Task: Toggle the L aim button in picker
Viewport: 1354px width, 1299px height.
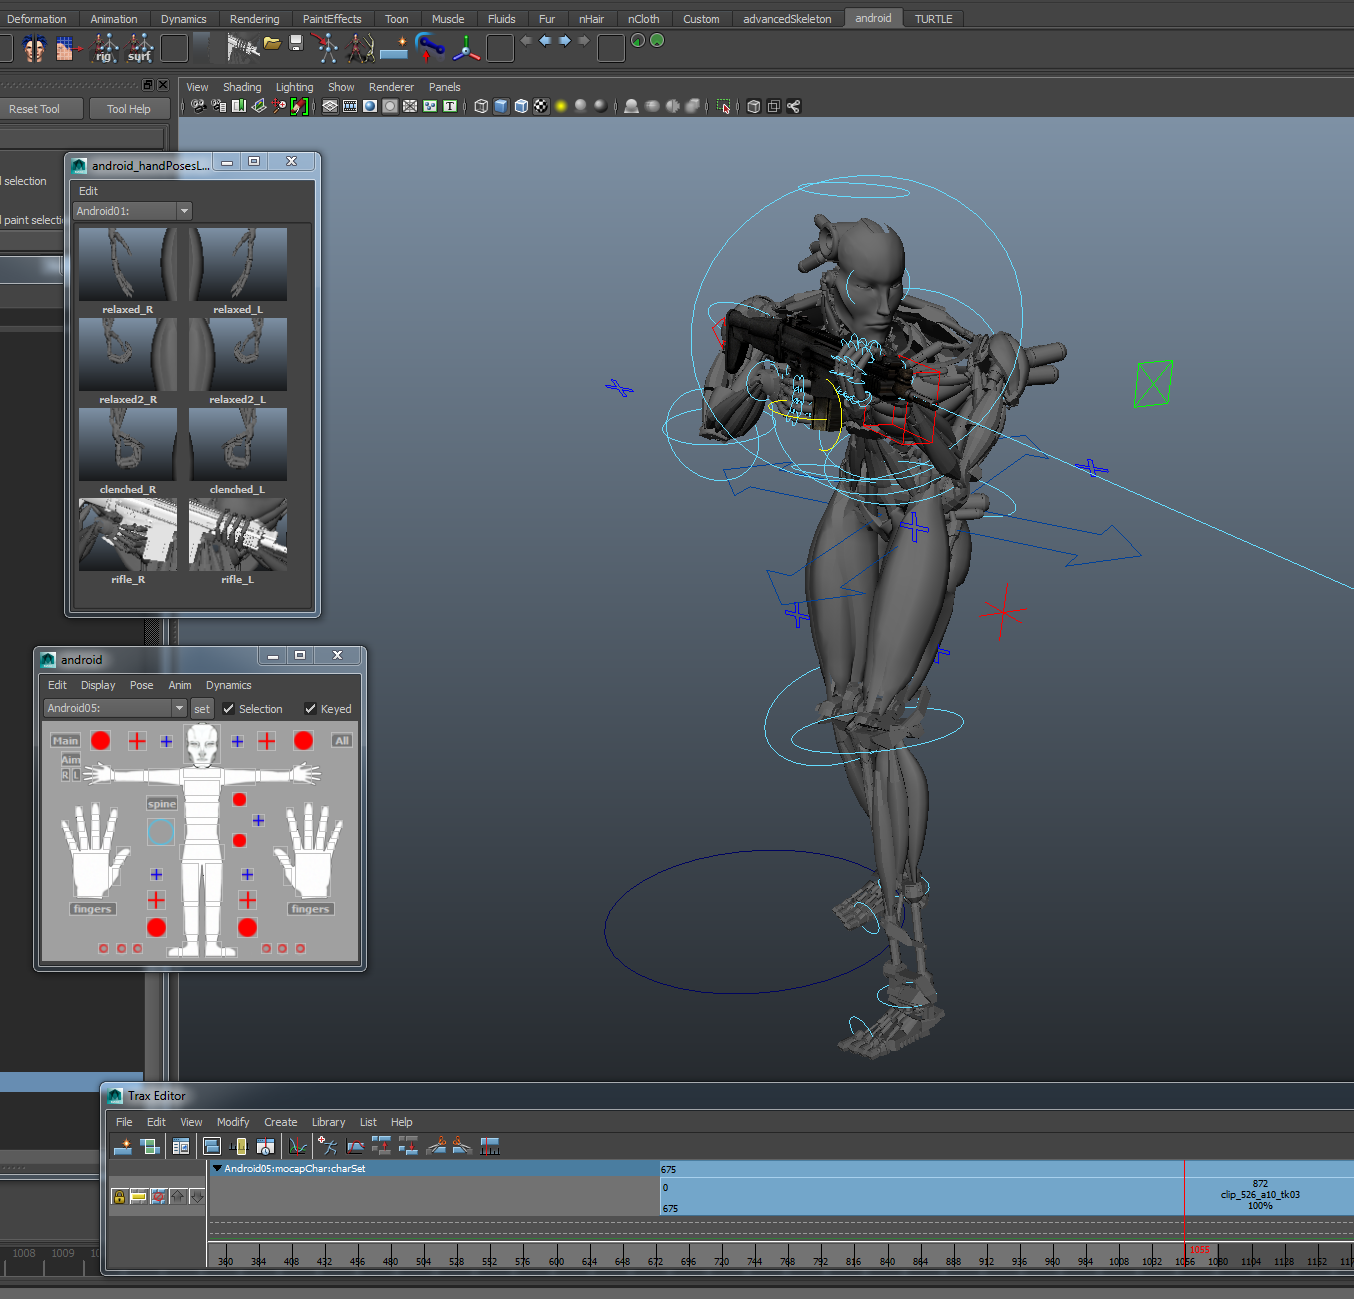Action: click(76, 775)
